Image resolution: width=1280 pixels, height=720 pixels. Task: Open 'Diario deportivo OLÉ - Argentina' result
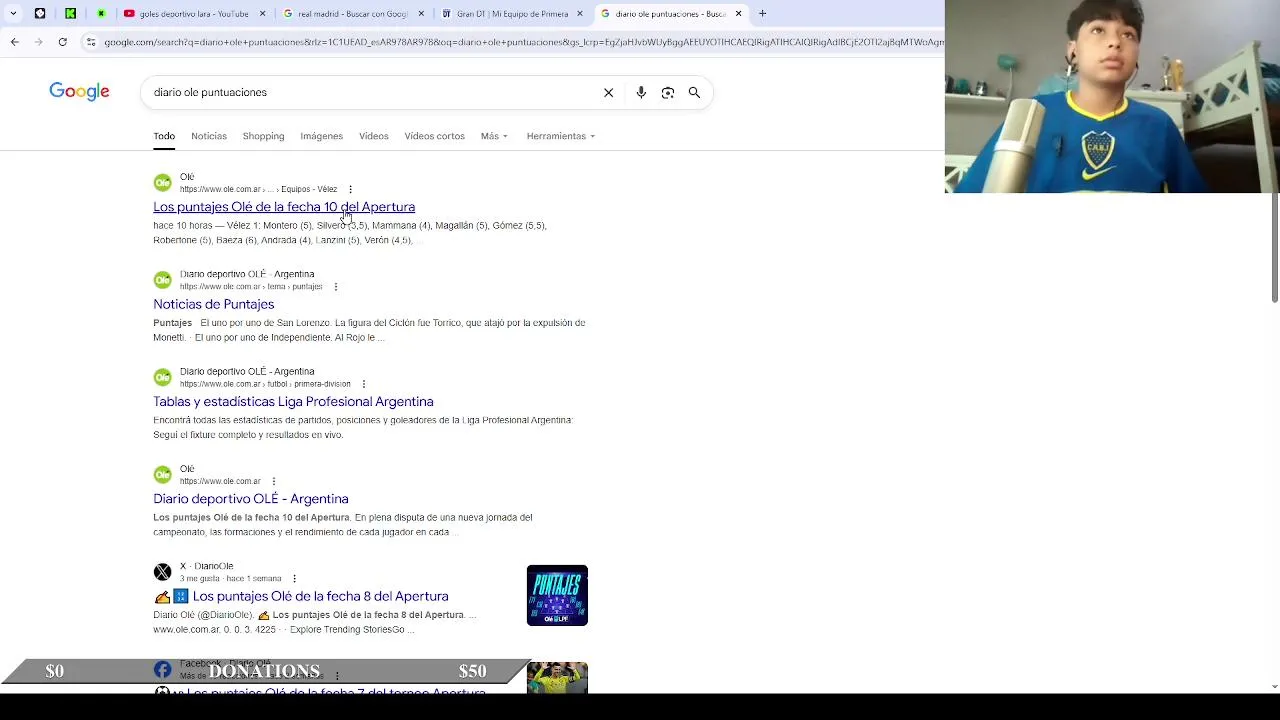click(251, 499)
